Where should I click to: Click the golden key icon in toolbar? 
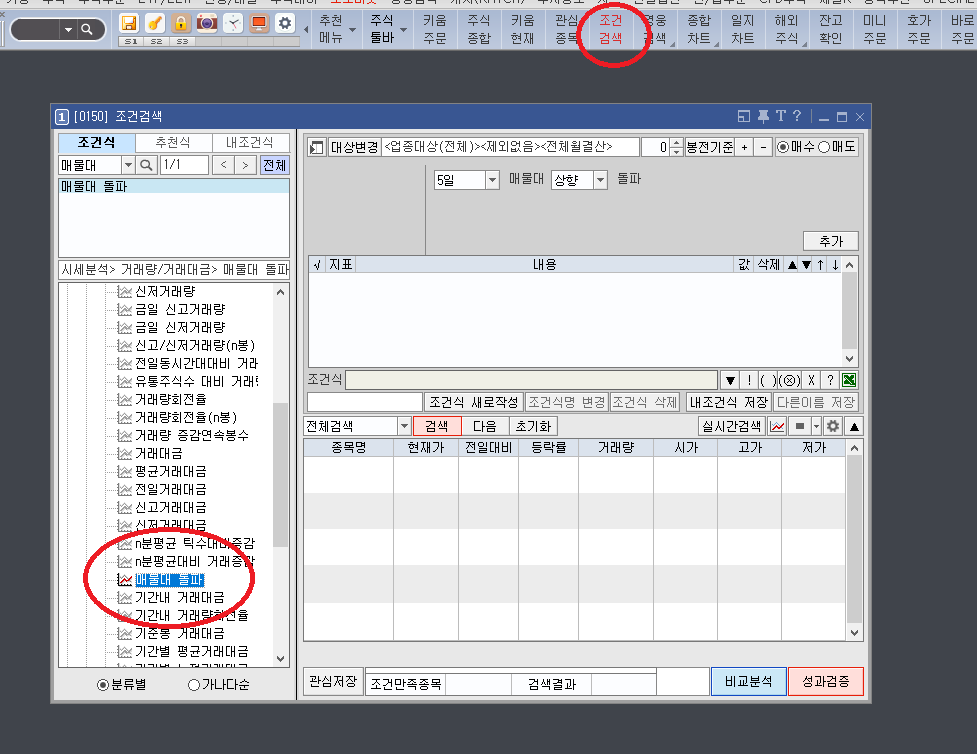(x=155, y=24)
